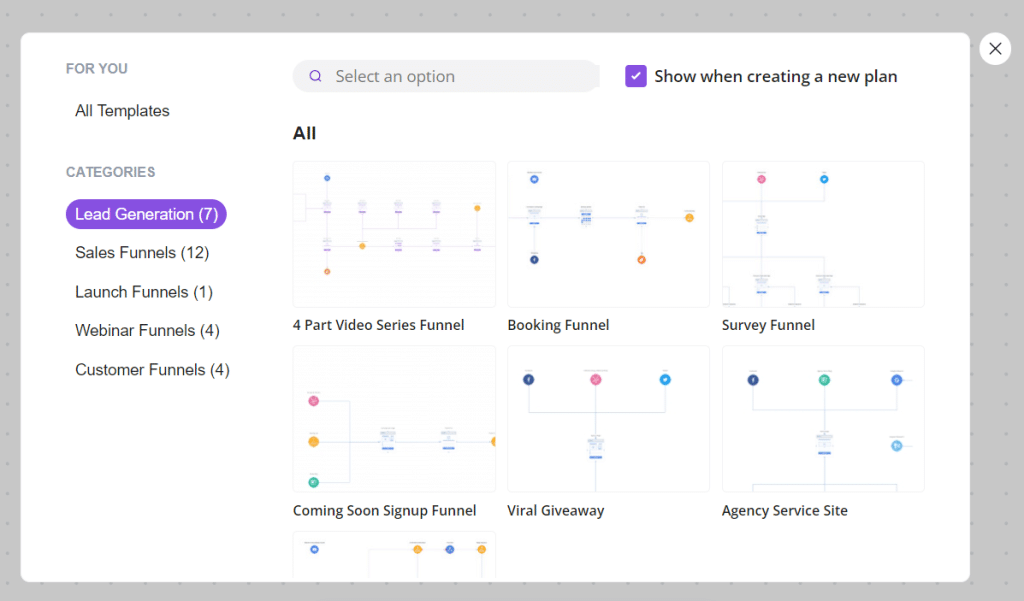
Task: Close the templates dialog with X button
Action: (x=995, y=48)
